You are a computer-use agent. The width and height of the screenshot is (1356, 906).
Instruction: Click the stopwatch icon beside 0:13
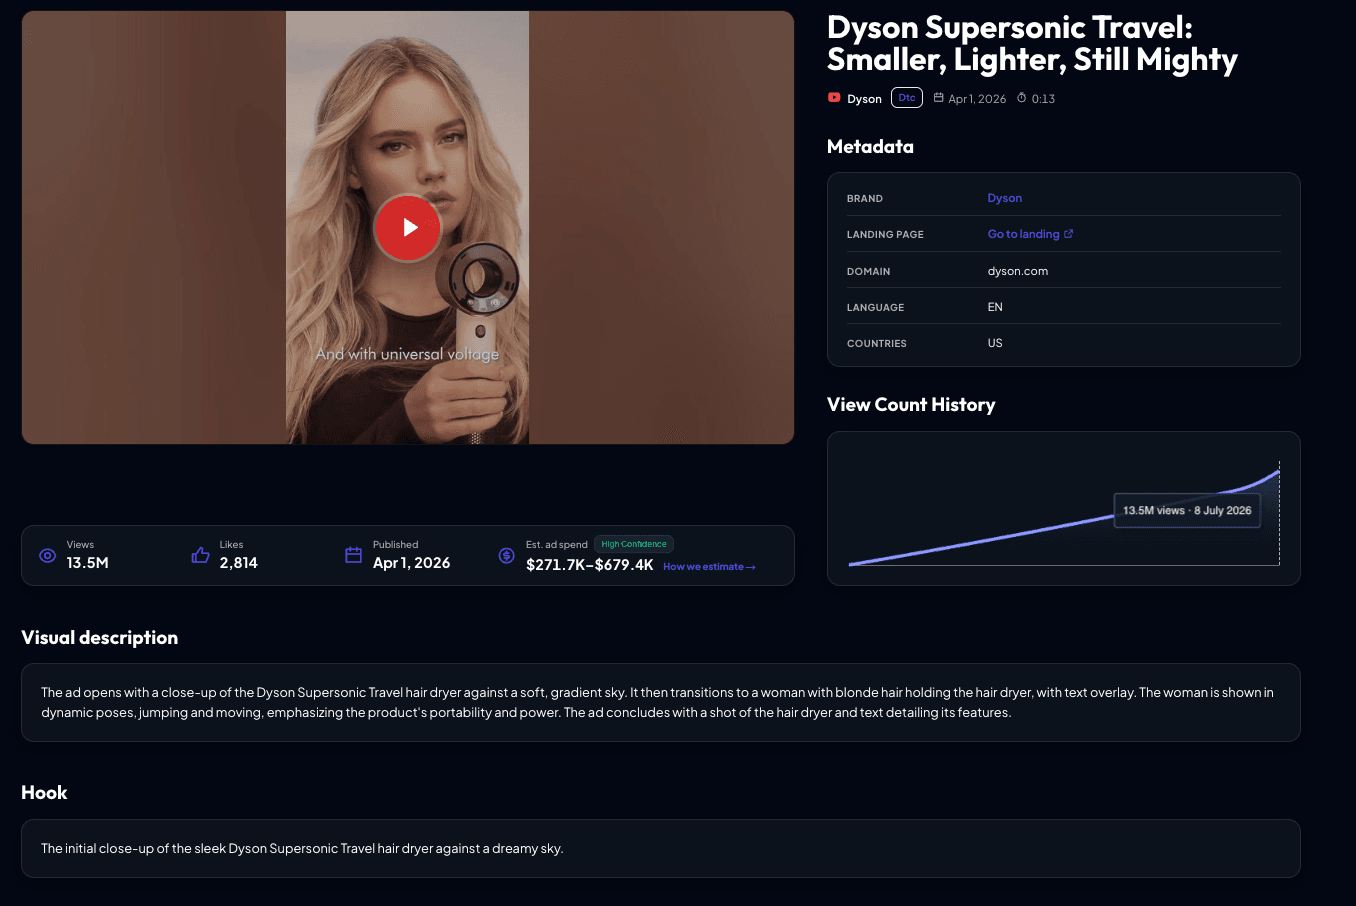1022,98
